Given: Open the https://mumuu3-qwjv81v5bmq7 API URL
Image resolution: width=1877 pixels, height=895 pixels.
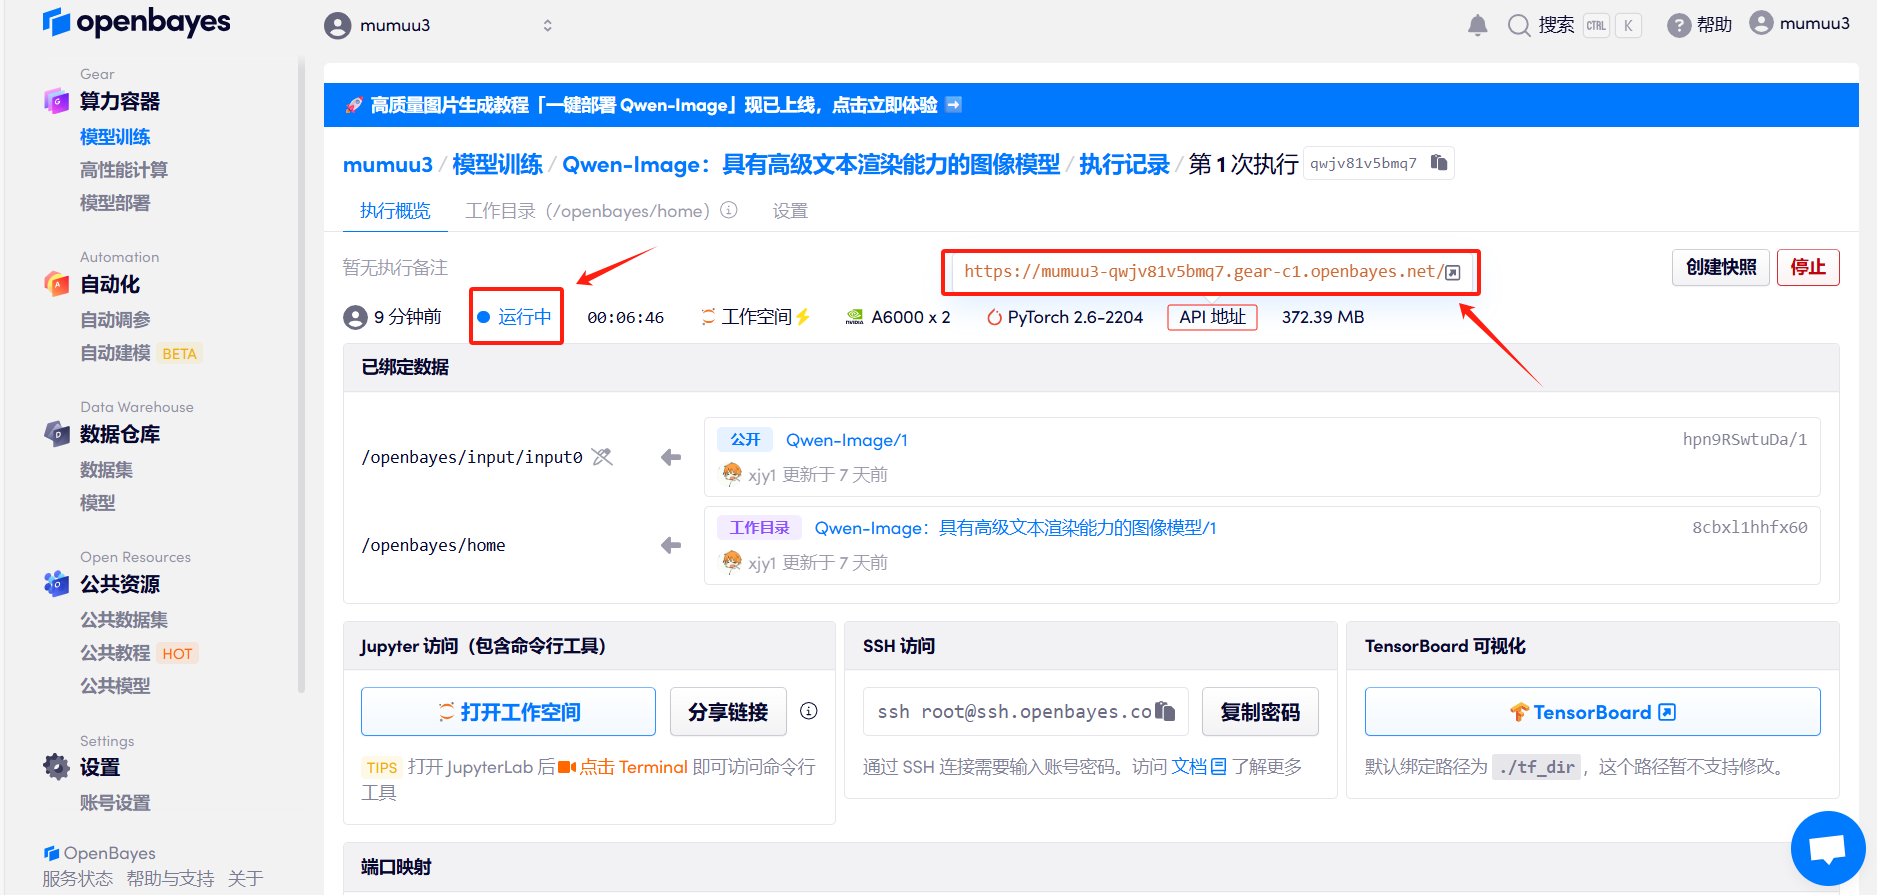Looking at the screenshot, I should (1203, 272).
